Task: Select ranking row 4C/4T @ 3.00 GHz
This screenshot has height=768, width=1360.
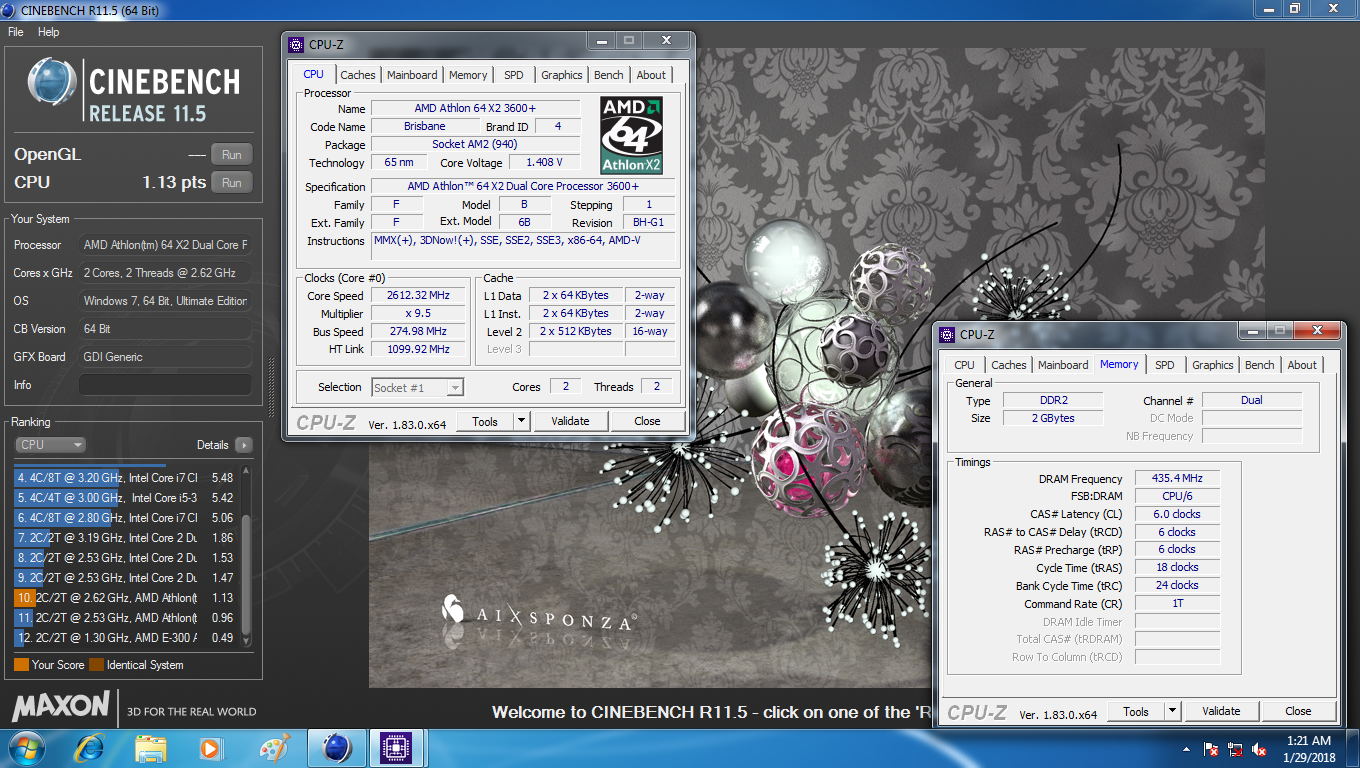Action: [x=124, y=498]
